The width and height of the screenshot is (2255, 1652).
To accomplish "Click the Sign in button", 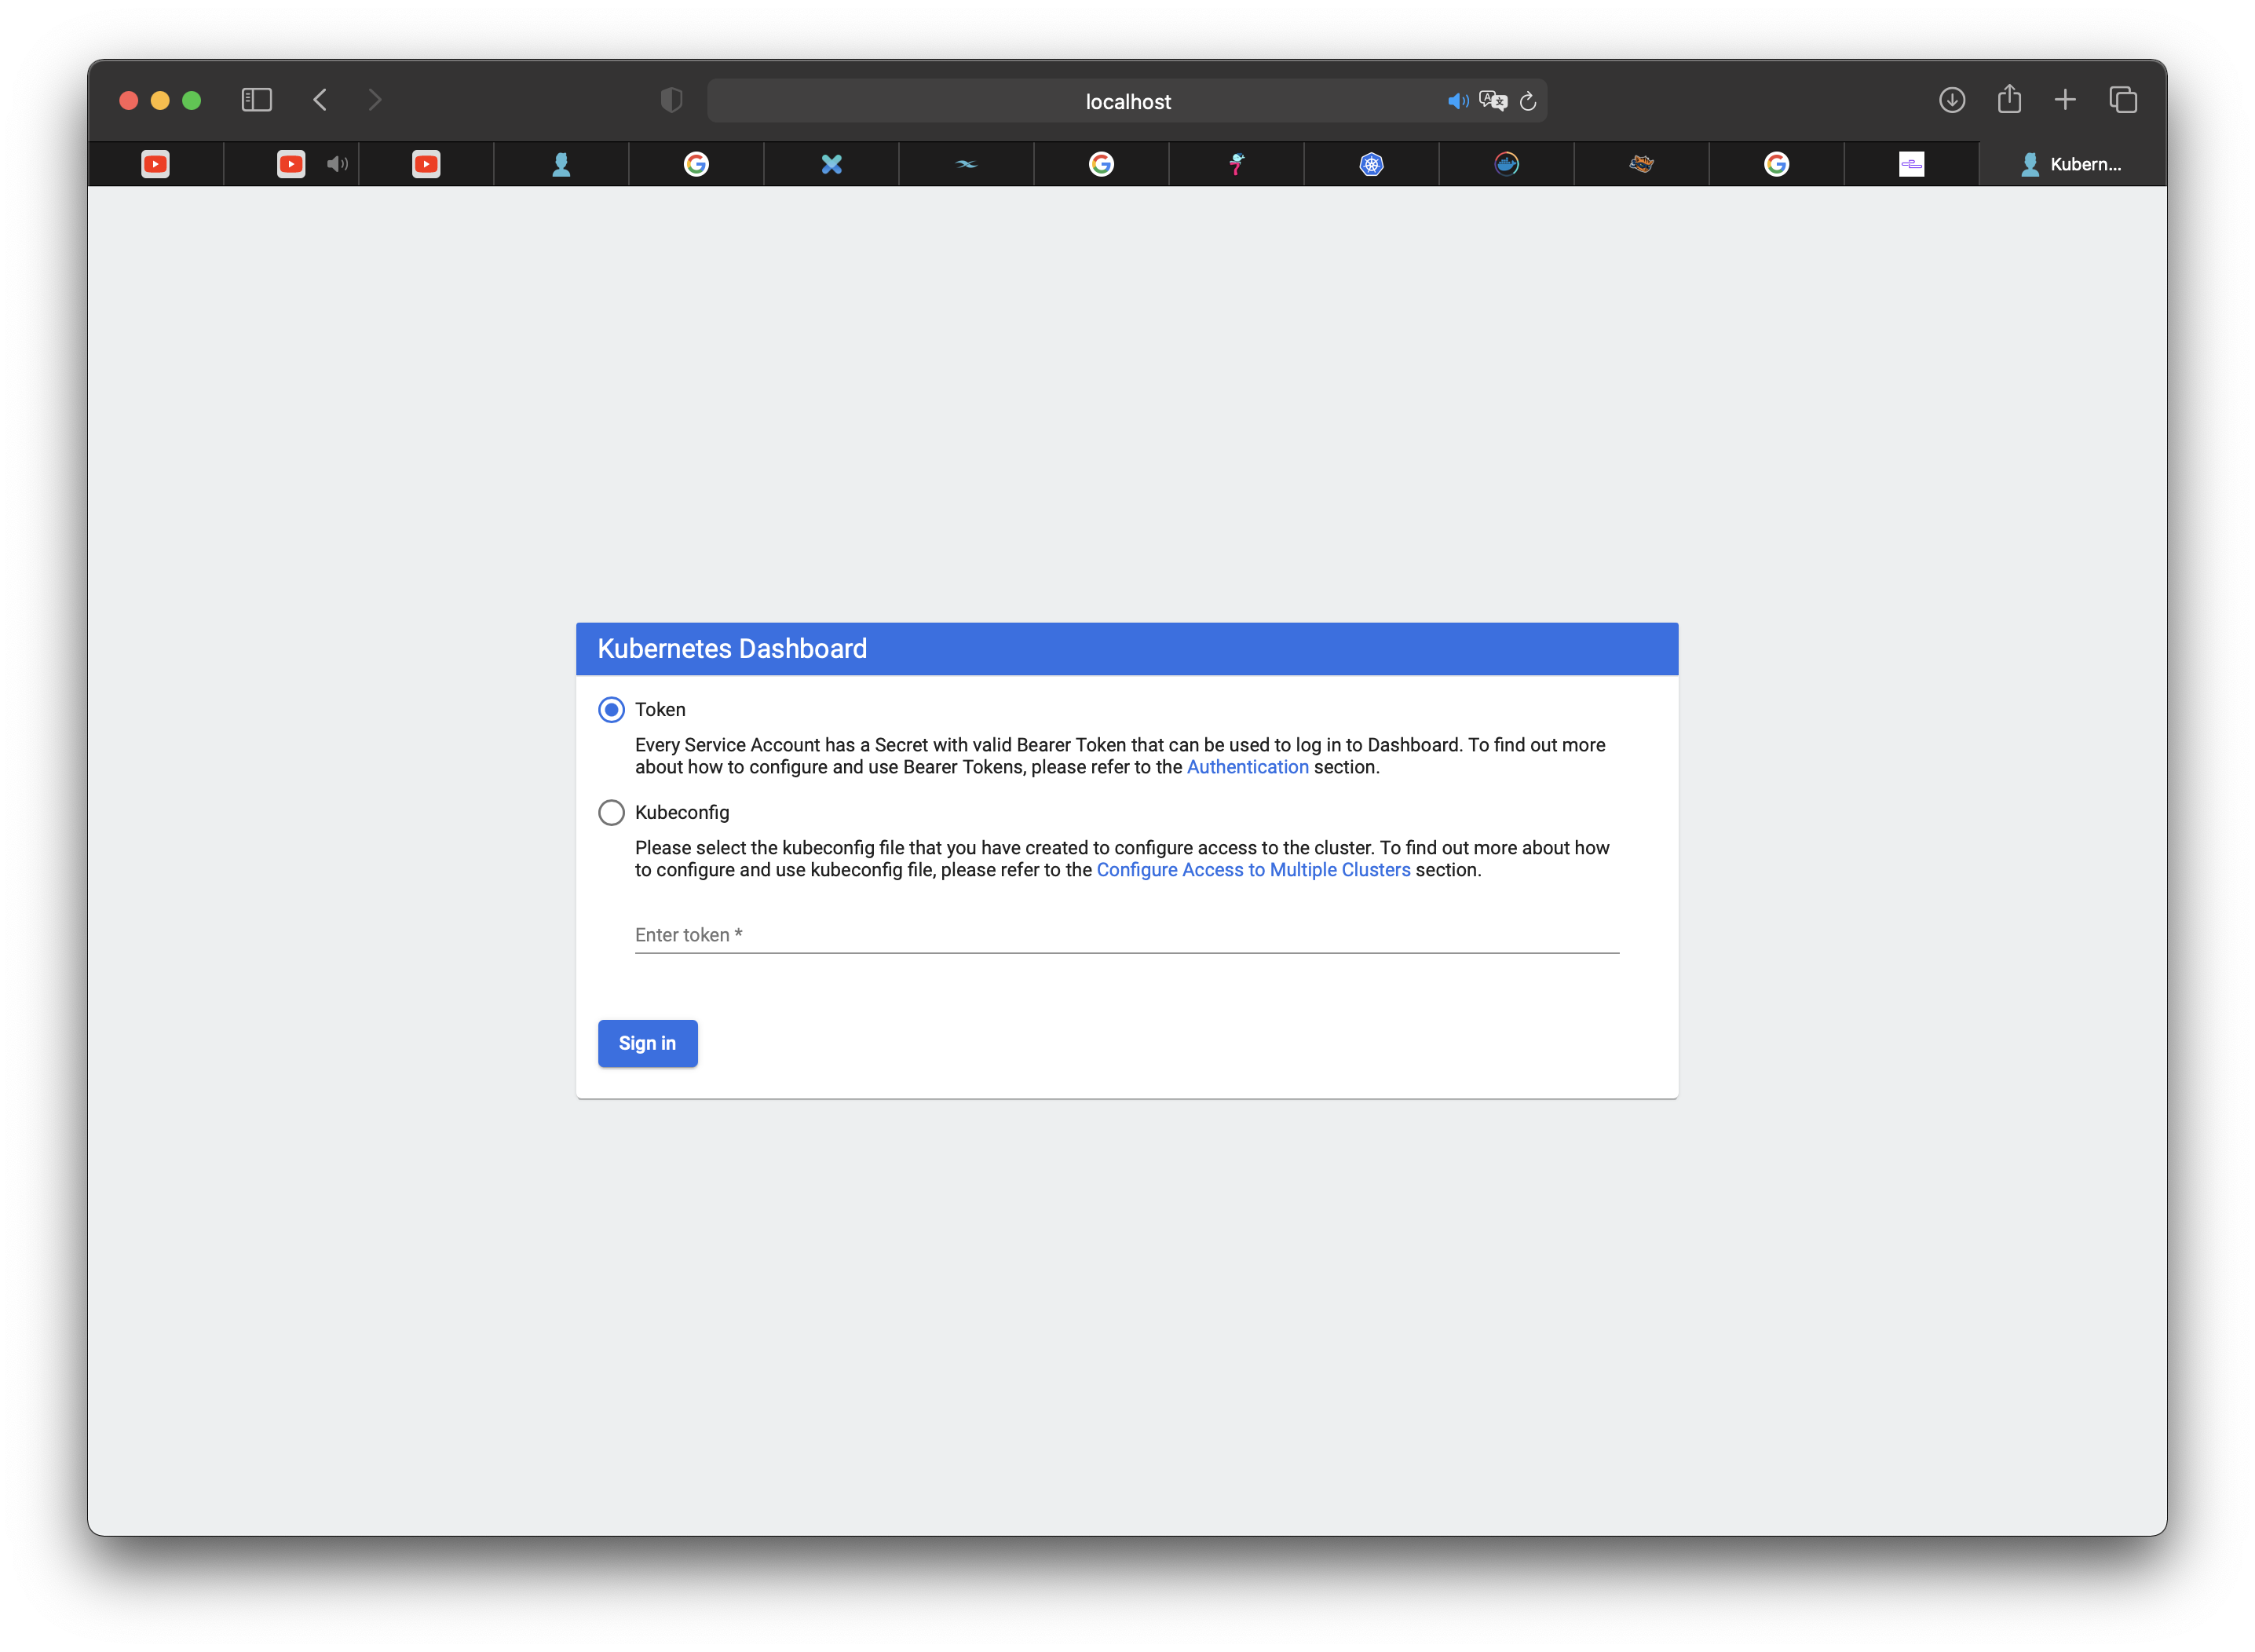I will pyautogui.click(x=647, y=1043).
